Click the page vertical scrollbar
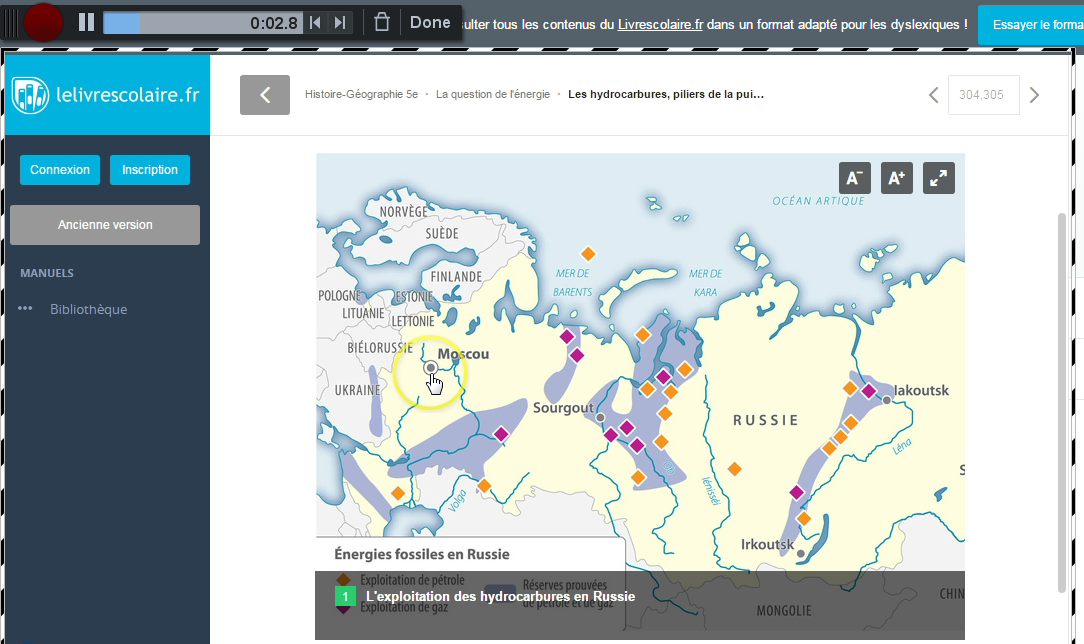 1062,402
